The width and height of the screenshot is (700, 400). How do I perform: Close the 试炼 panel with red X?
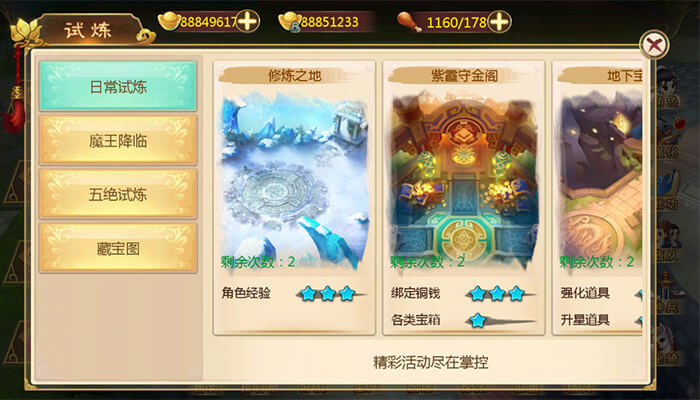(654, 45)
